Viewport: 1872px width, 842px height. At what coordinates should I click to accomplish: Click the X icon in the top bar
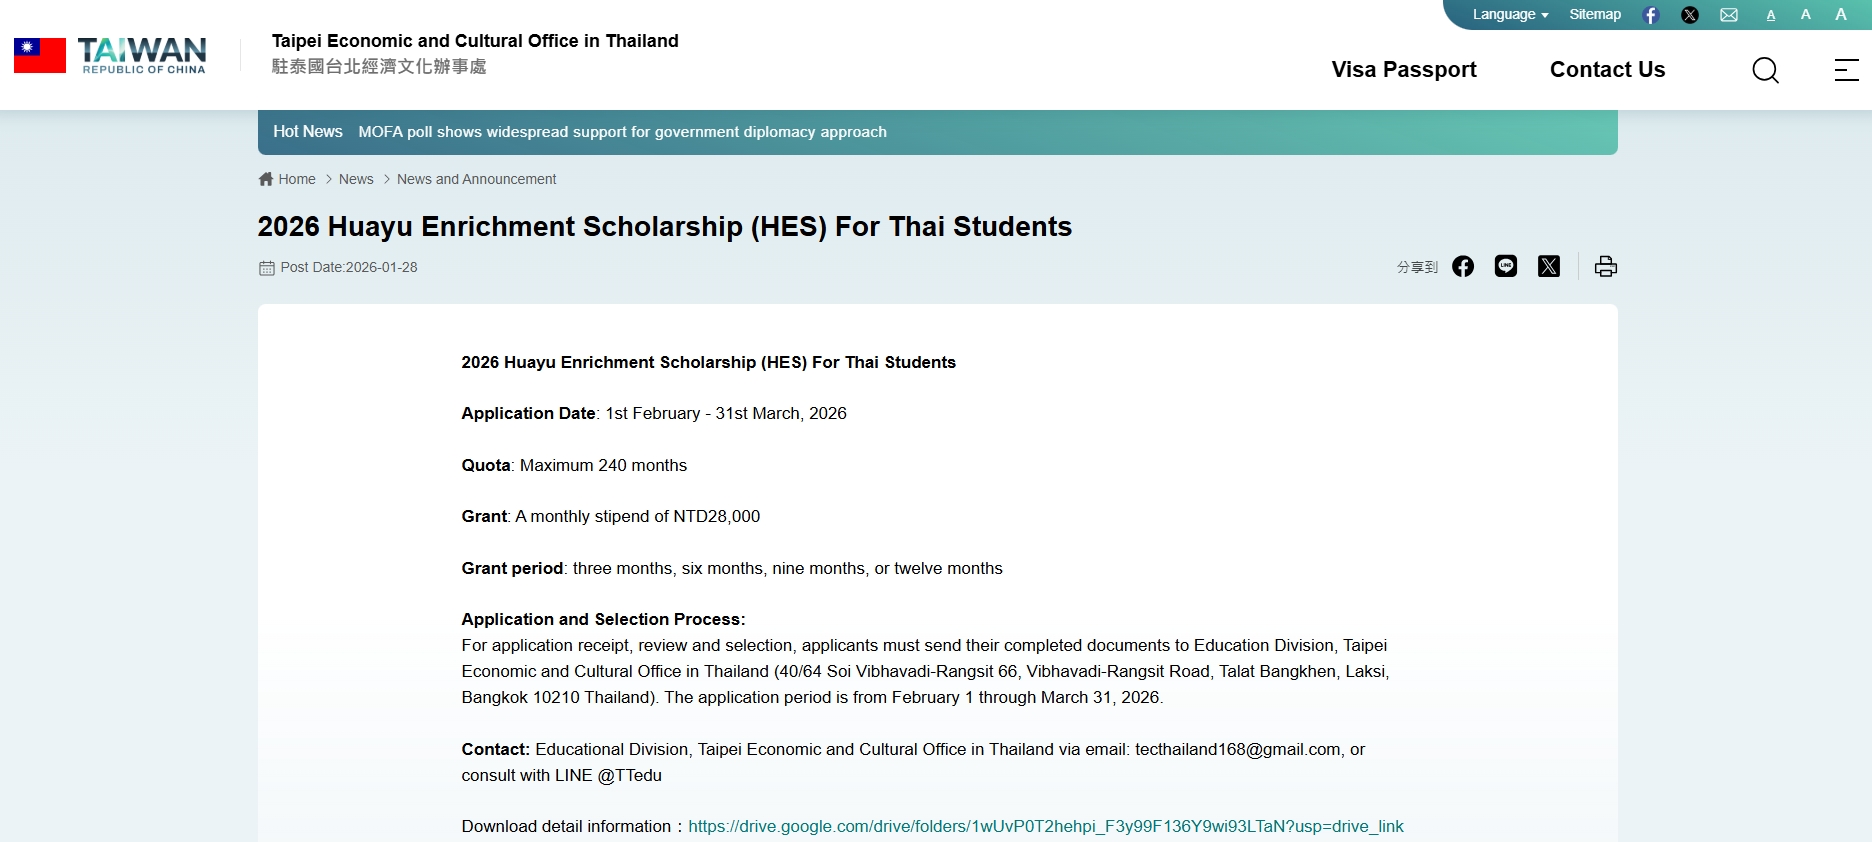1690,14
